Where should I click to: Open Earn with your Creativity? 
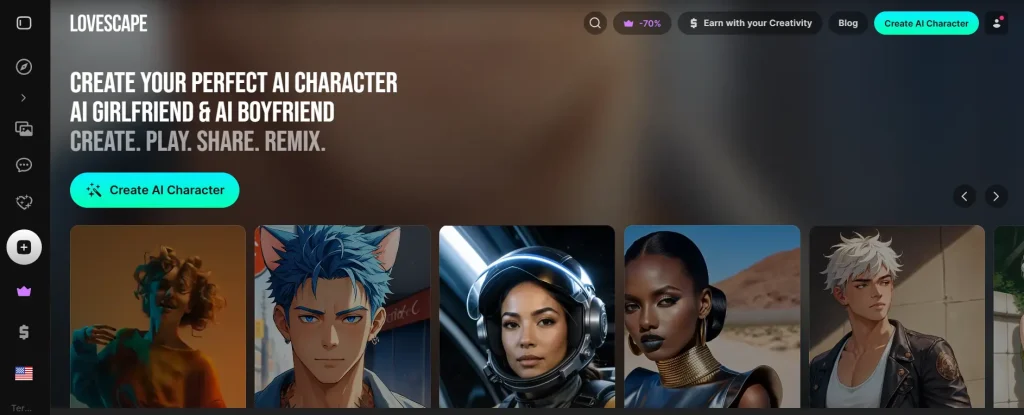(x=750, y=23)
